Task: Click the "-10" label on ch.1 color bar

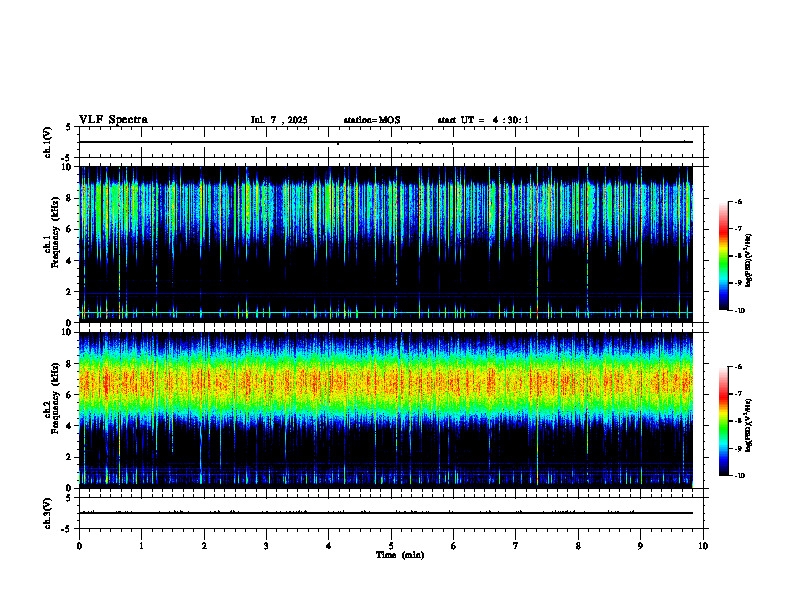Action: pos(739,311)
